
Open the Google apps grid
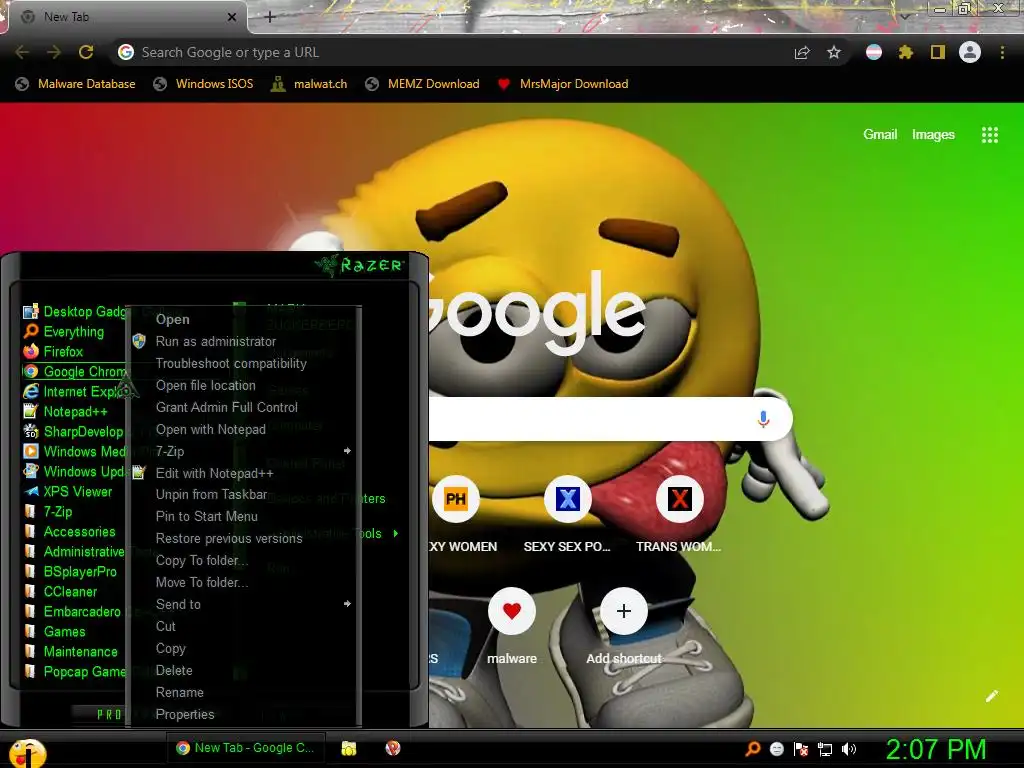[x=990, y=135]
